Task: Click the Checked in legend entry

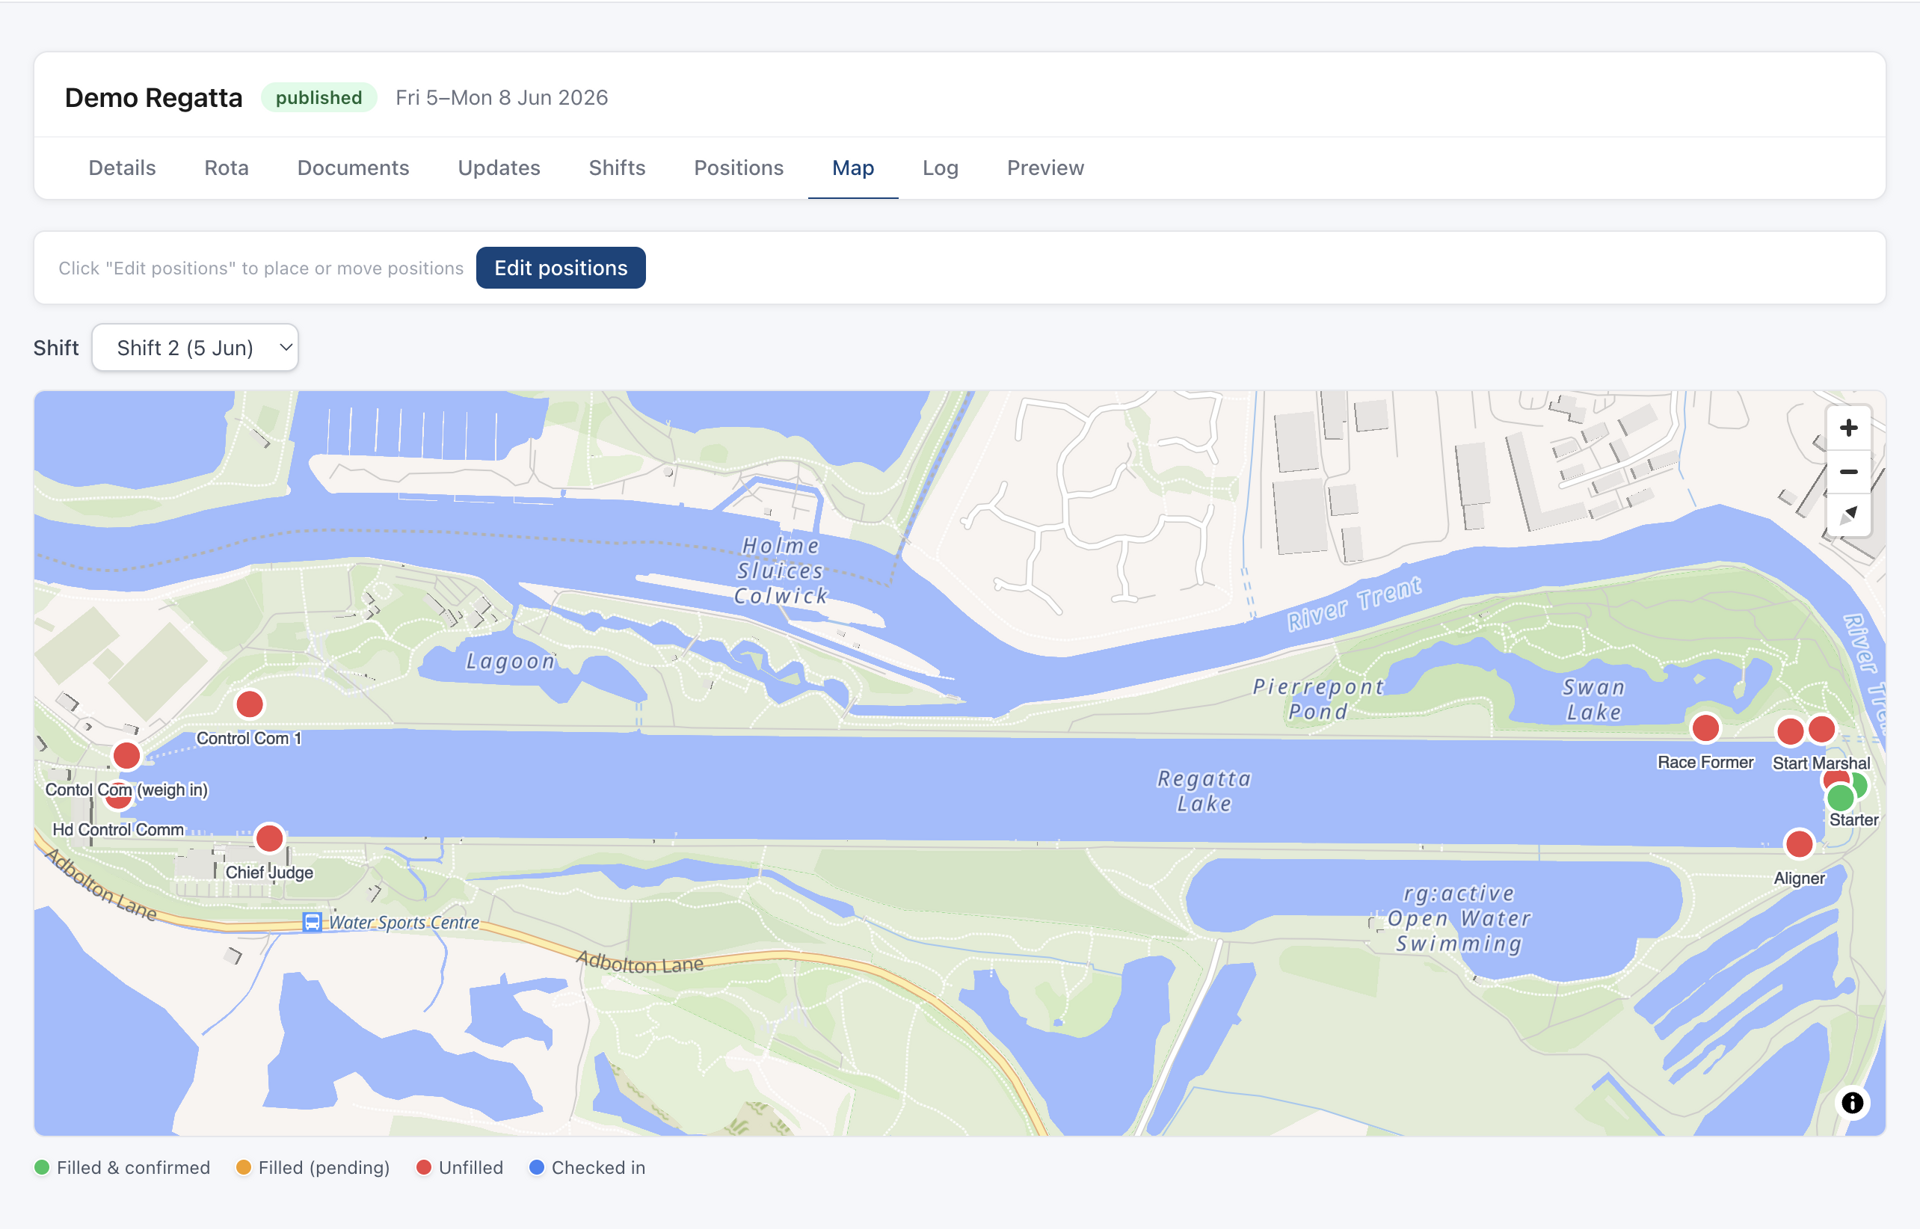Action: pos(587,1167)
